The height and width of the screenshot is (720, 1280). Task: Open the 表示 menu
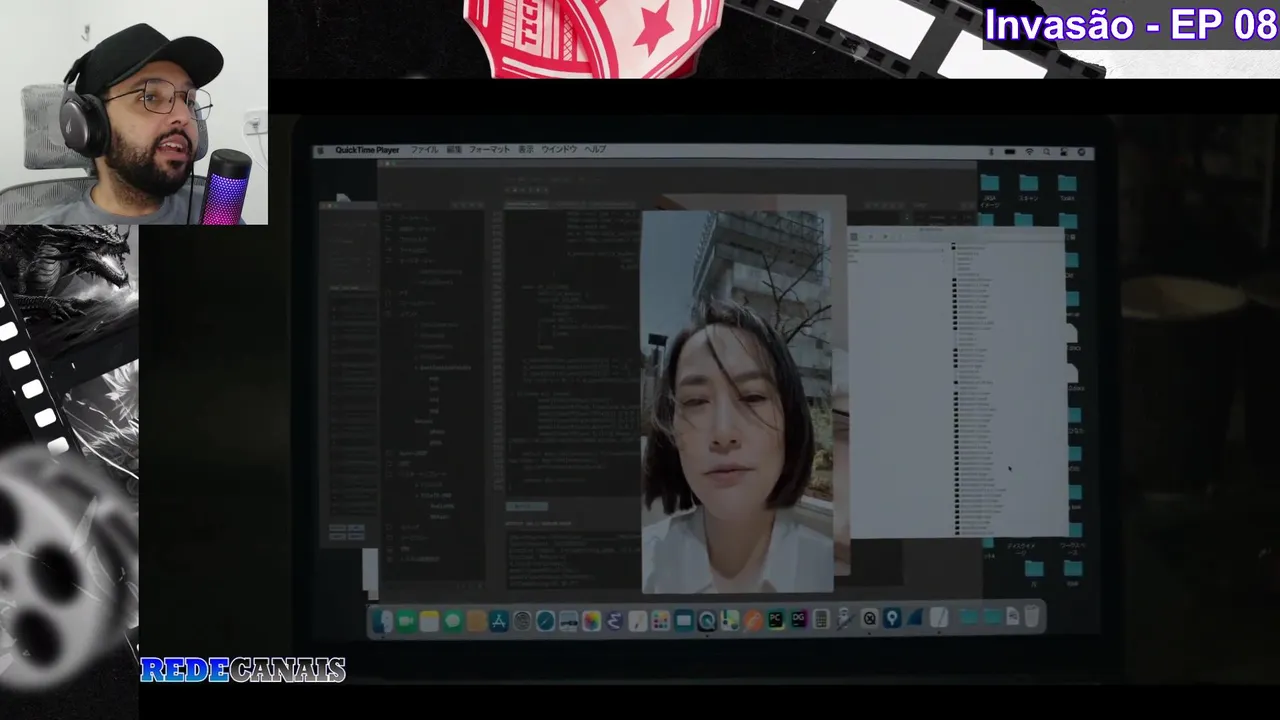(x=526, y=150)
